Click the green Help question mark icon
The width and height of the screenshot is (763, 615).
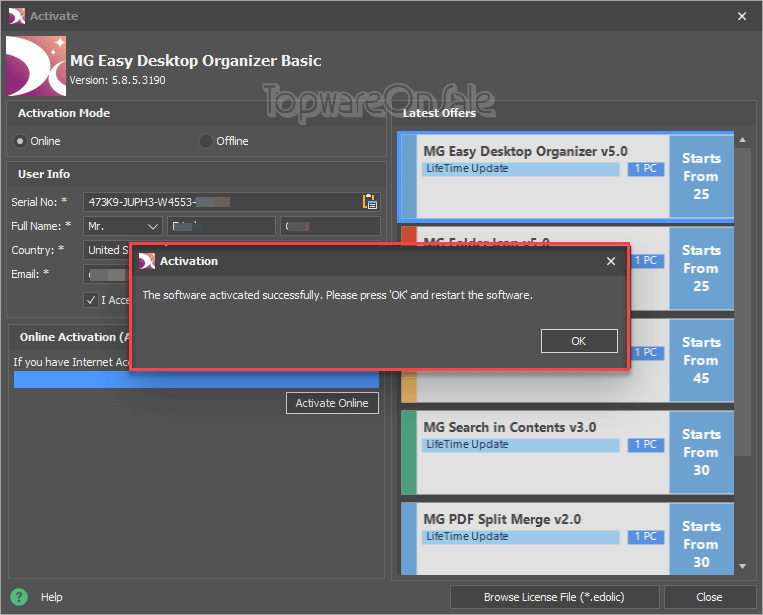coord(19,597)
